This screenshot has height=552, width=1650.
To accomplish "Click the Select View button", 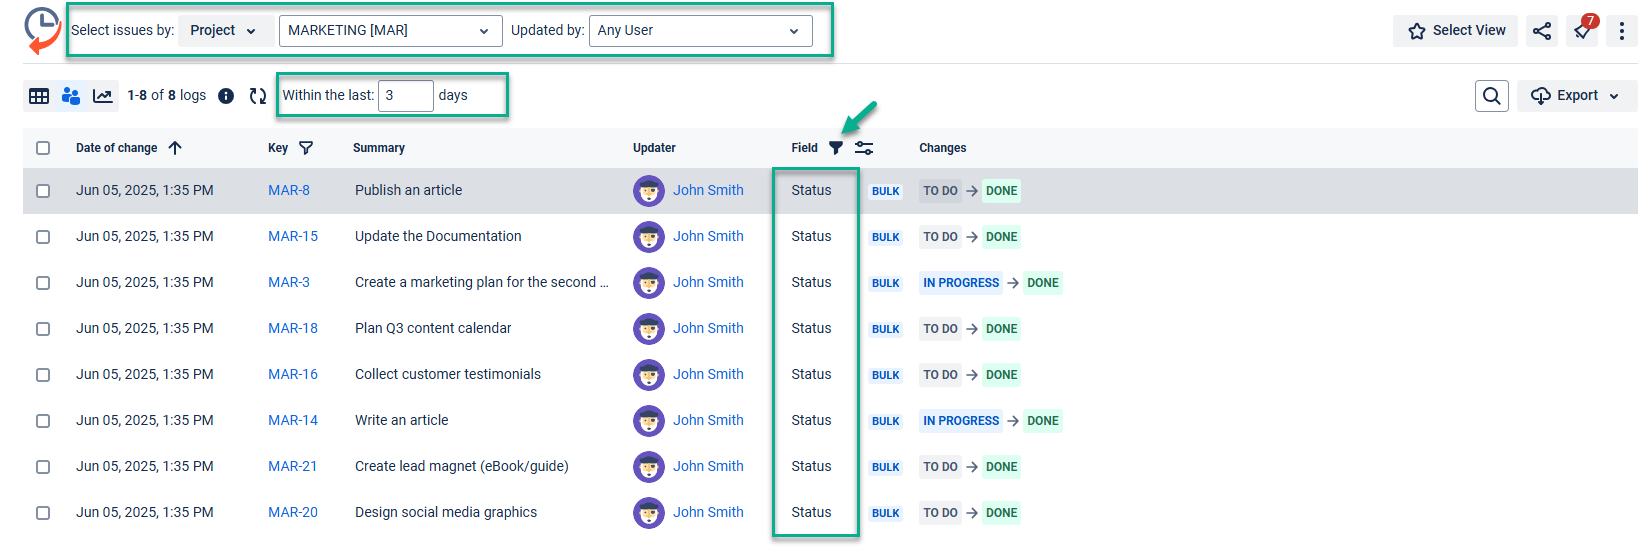I will coord(1455,31).
